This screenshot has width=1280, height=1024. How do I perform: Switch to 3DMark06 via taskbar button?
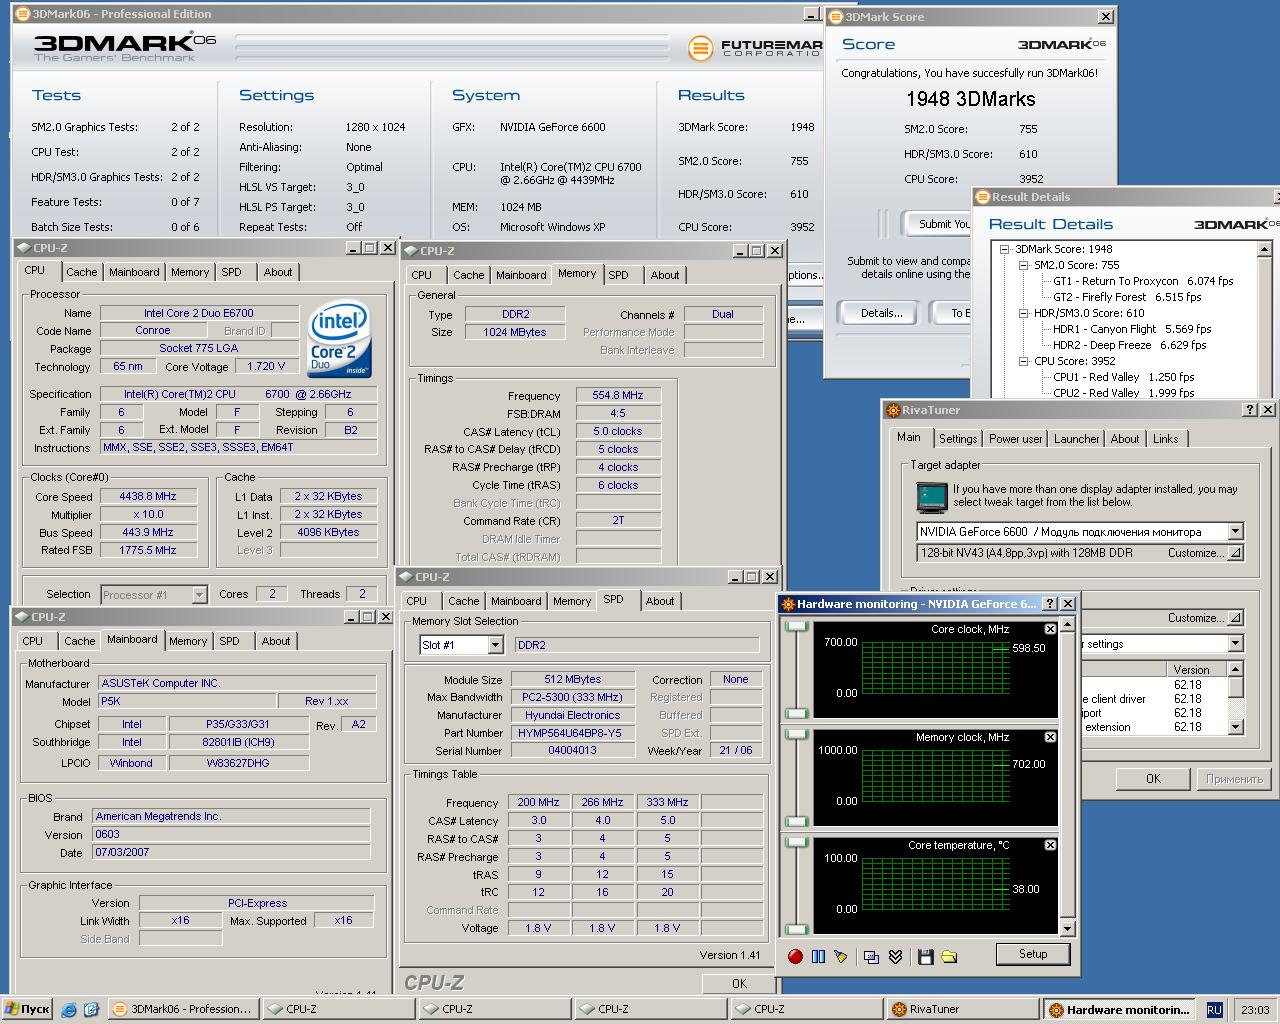182,1009
